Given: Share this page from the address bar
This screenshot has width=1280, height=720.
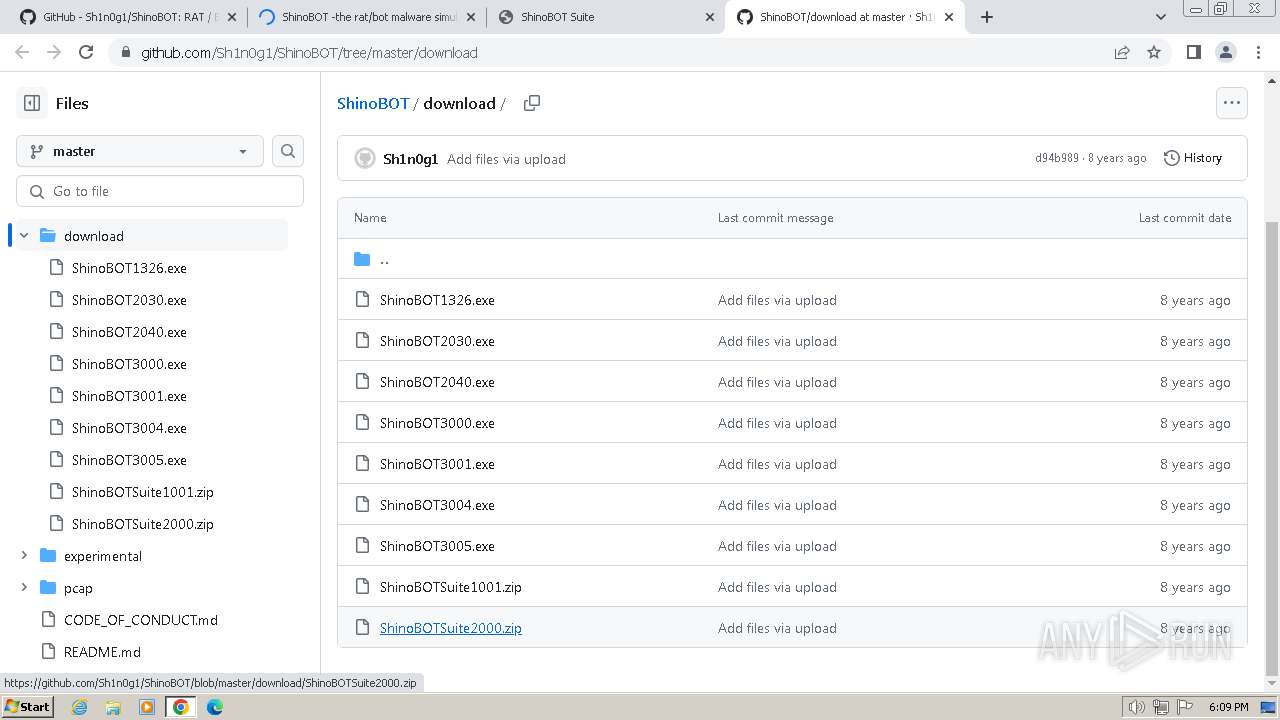Looking at the screenshot, I should [x=1122, y=52].
